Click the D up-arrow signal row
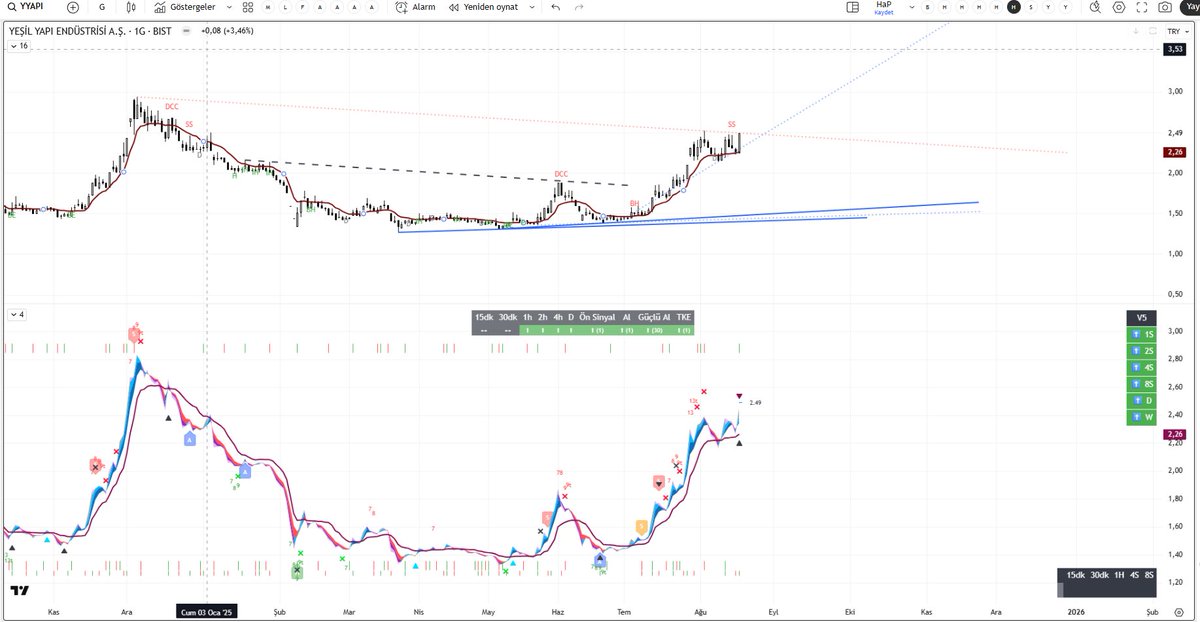 tap(1141, 400)
